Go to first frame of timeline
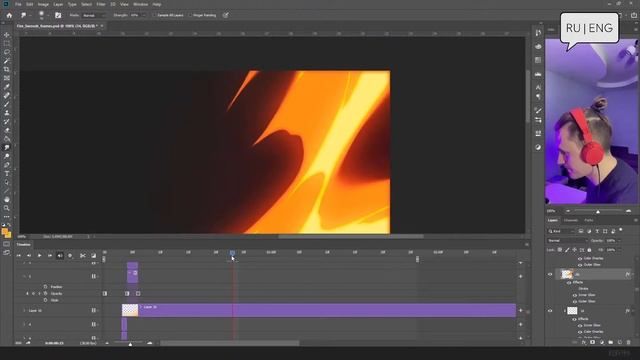Screen dimensions: 640x360 pos(18,256)
